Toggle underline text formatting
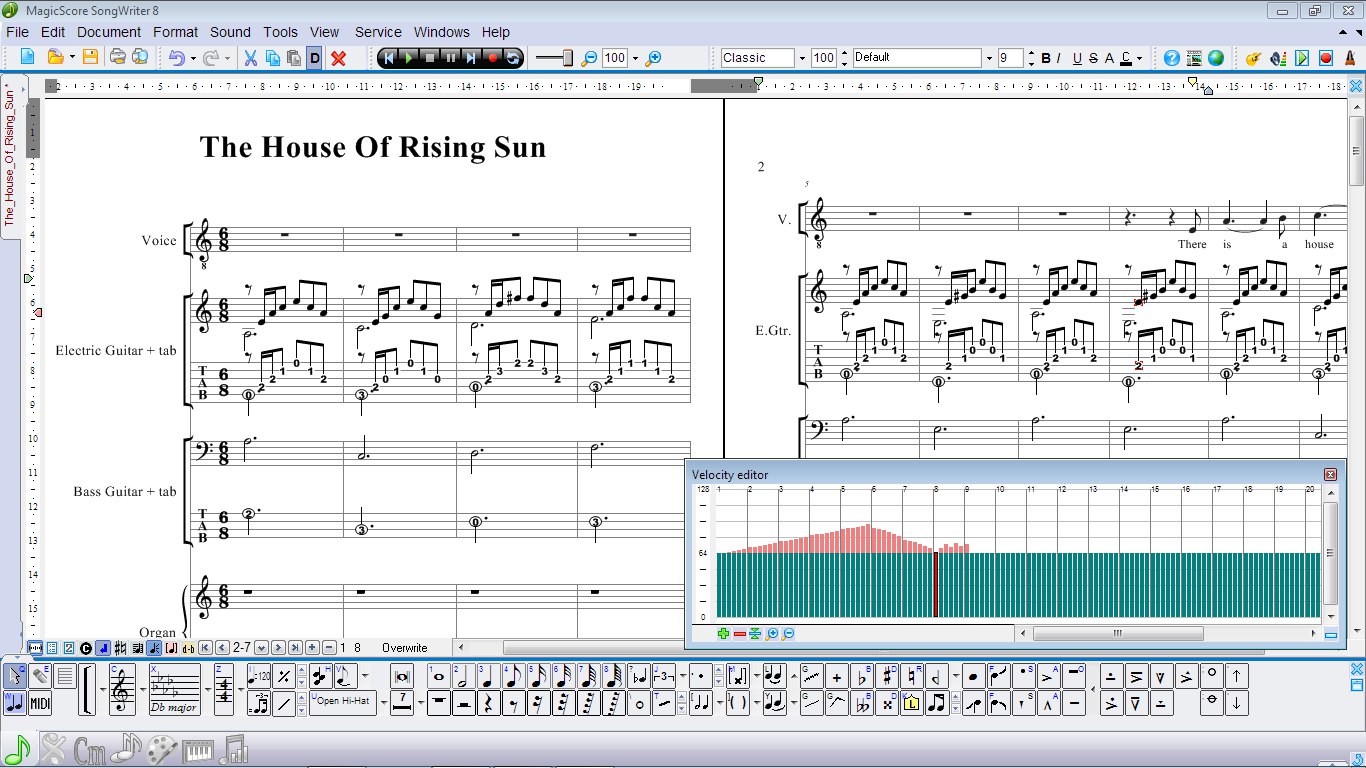 point(1077,58)
